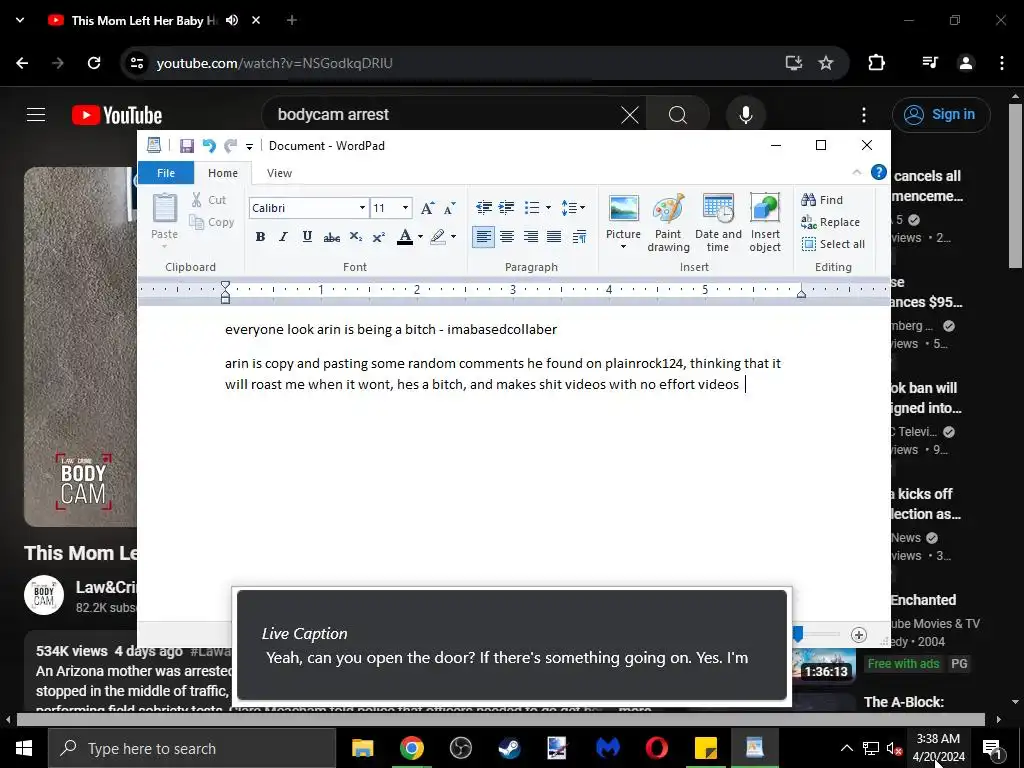Toggle Strikethrough formatting
The image size is (1024, 768).
point(331,236)
